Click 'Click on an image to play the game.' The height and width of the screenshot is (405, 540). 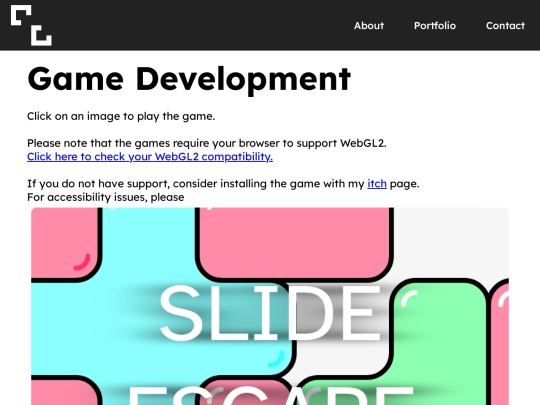(121, 116)
